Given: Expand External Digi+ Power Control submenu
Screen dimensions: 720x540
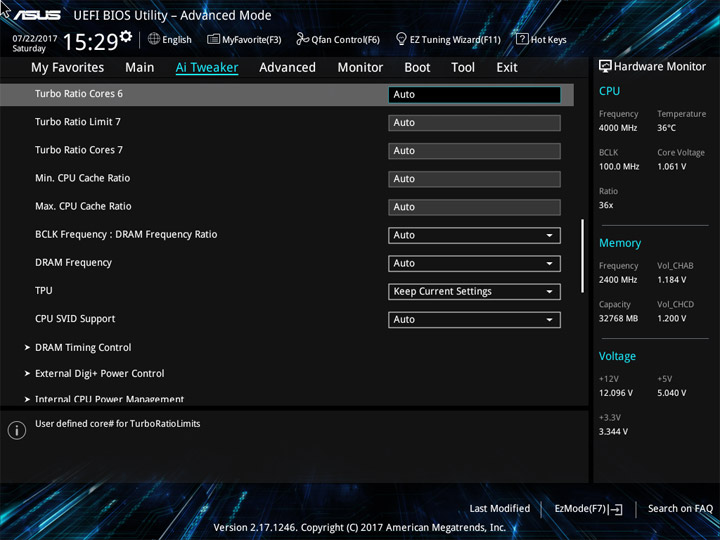Looking at the screenshot, I should point(99,374).
